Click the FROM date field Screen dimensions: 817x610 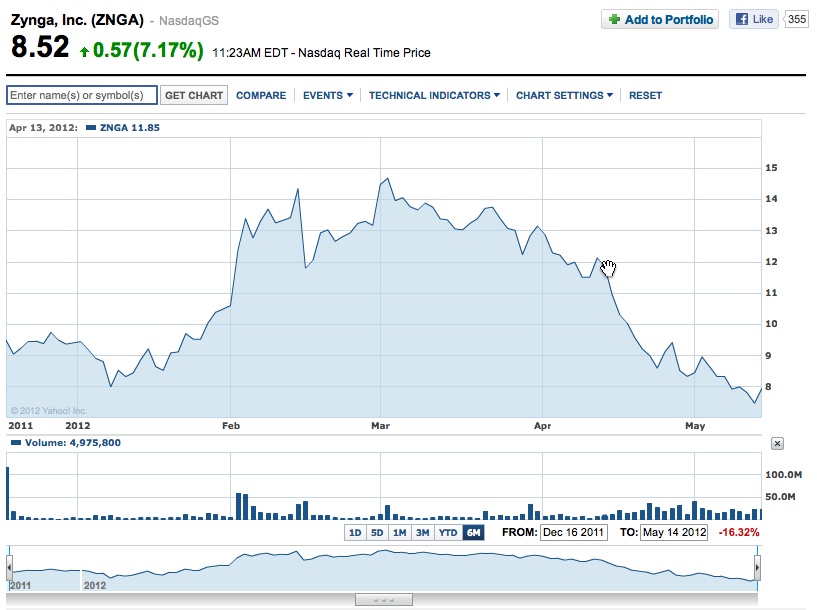click(573, 532)
